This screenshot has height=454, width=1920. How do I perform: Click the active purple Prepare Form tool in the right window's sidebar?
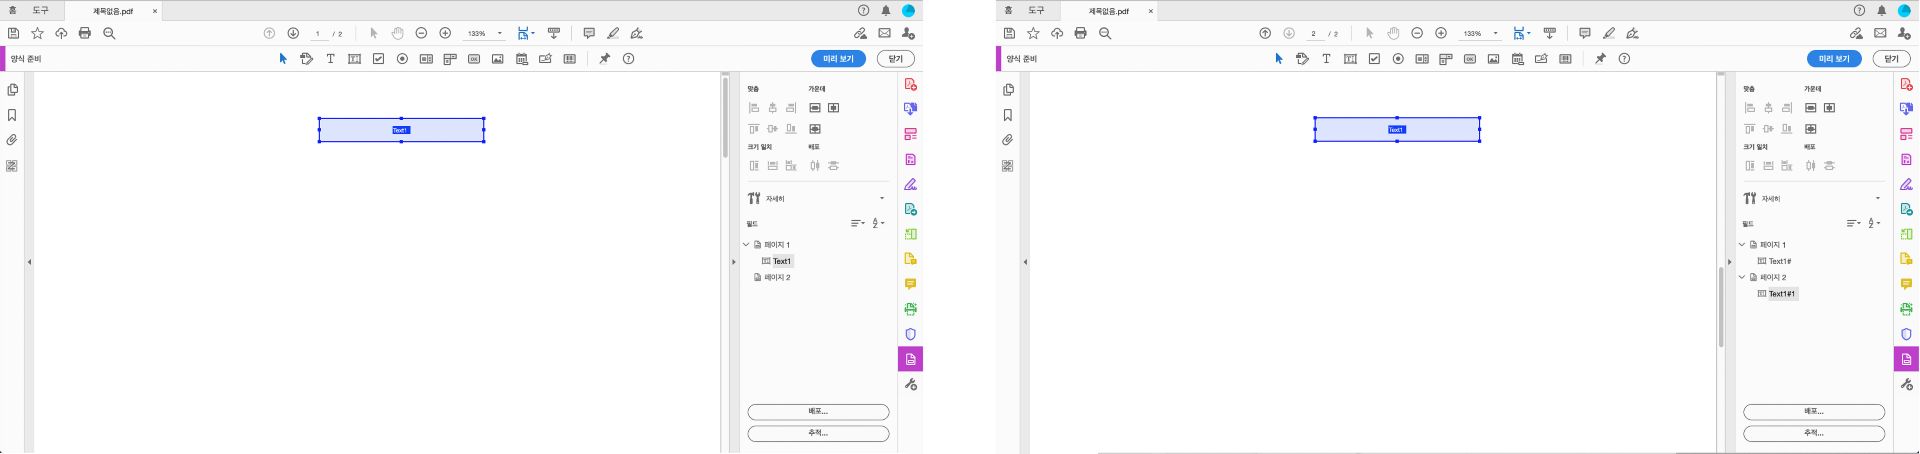point(1906,359)
